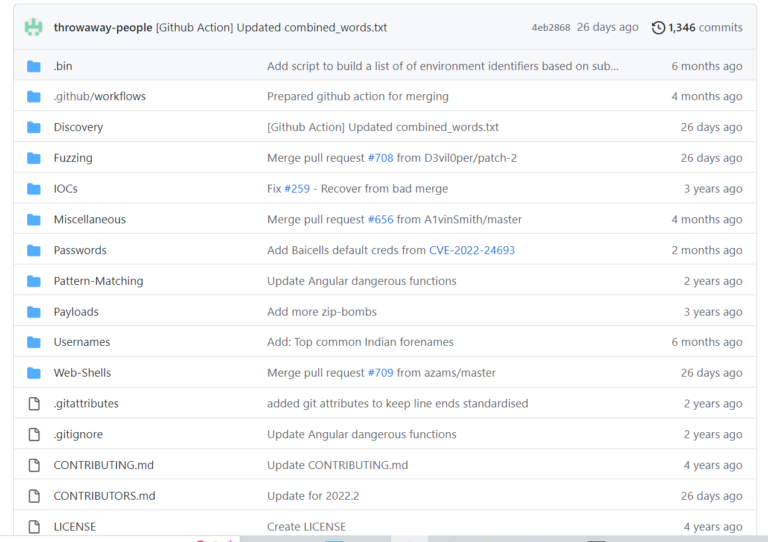
Task: Open the CONTRIBUTING.md file
Action: coord(103,465)
